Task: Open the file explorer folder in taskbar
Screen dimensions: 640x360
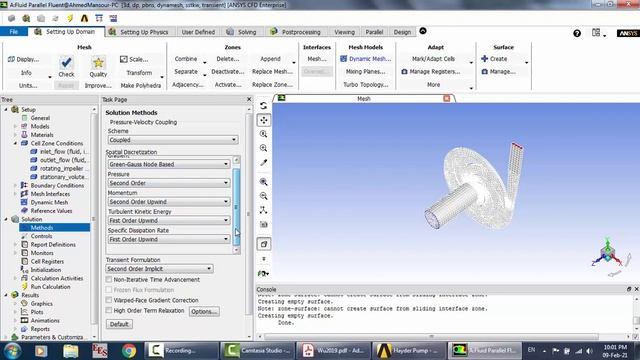Action: (71, 350)
